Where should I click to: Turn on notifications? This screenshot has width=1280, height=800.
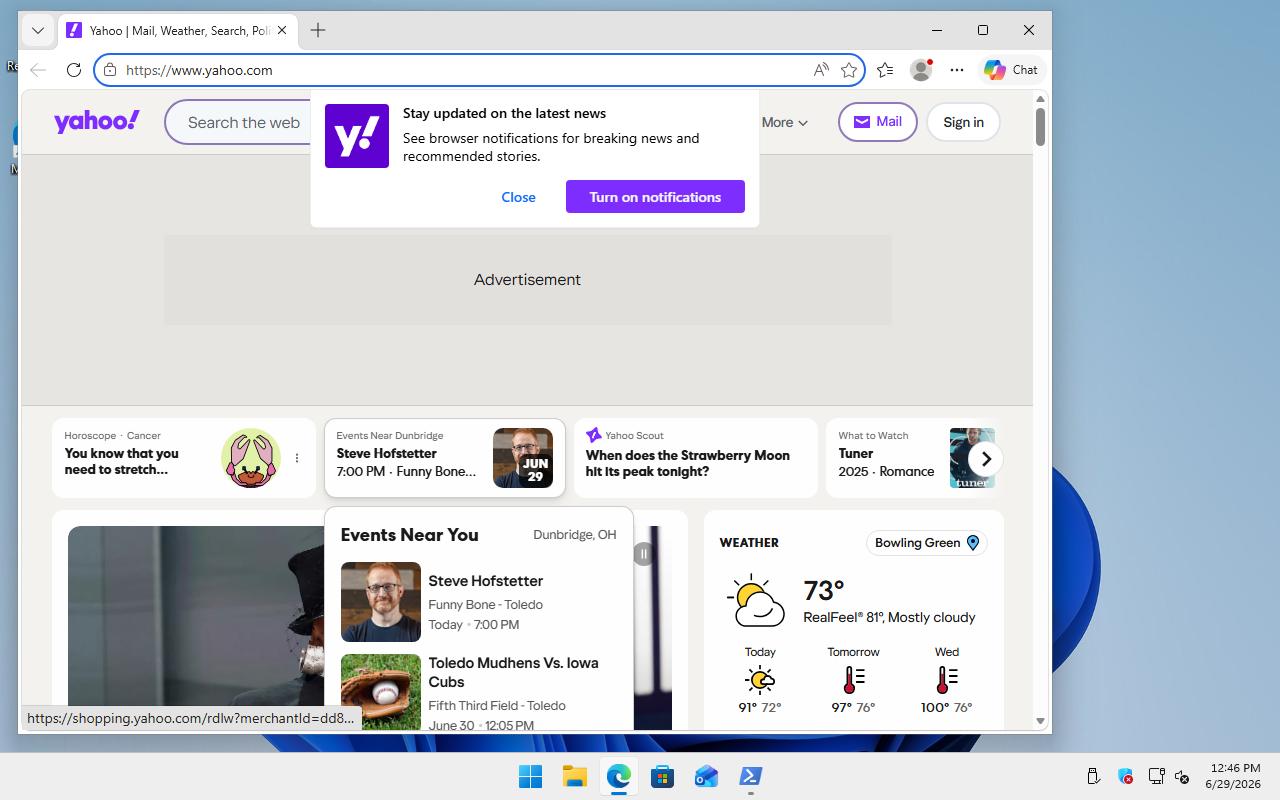655,197
